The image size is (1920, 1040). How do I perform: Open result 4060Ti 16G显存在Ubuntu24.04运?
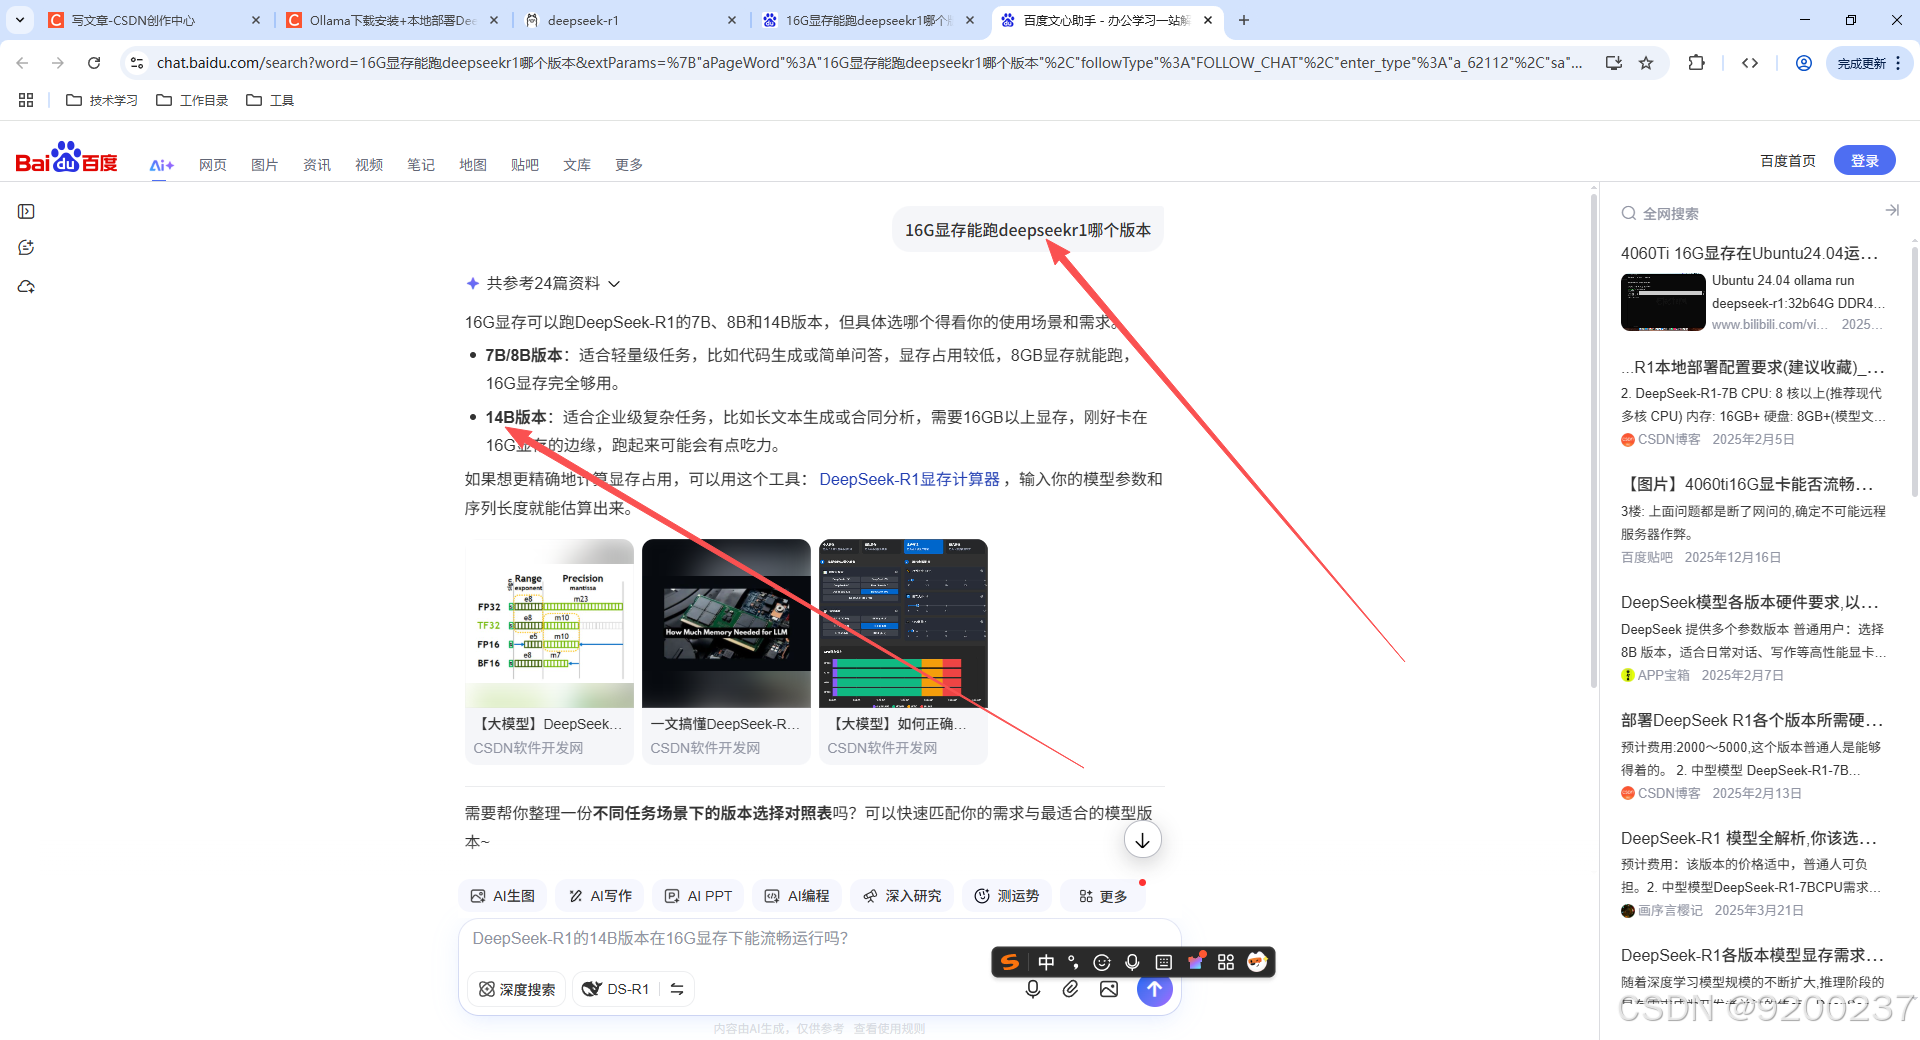point(1749,253)
